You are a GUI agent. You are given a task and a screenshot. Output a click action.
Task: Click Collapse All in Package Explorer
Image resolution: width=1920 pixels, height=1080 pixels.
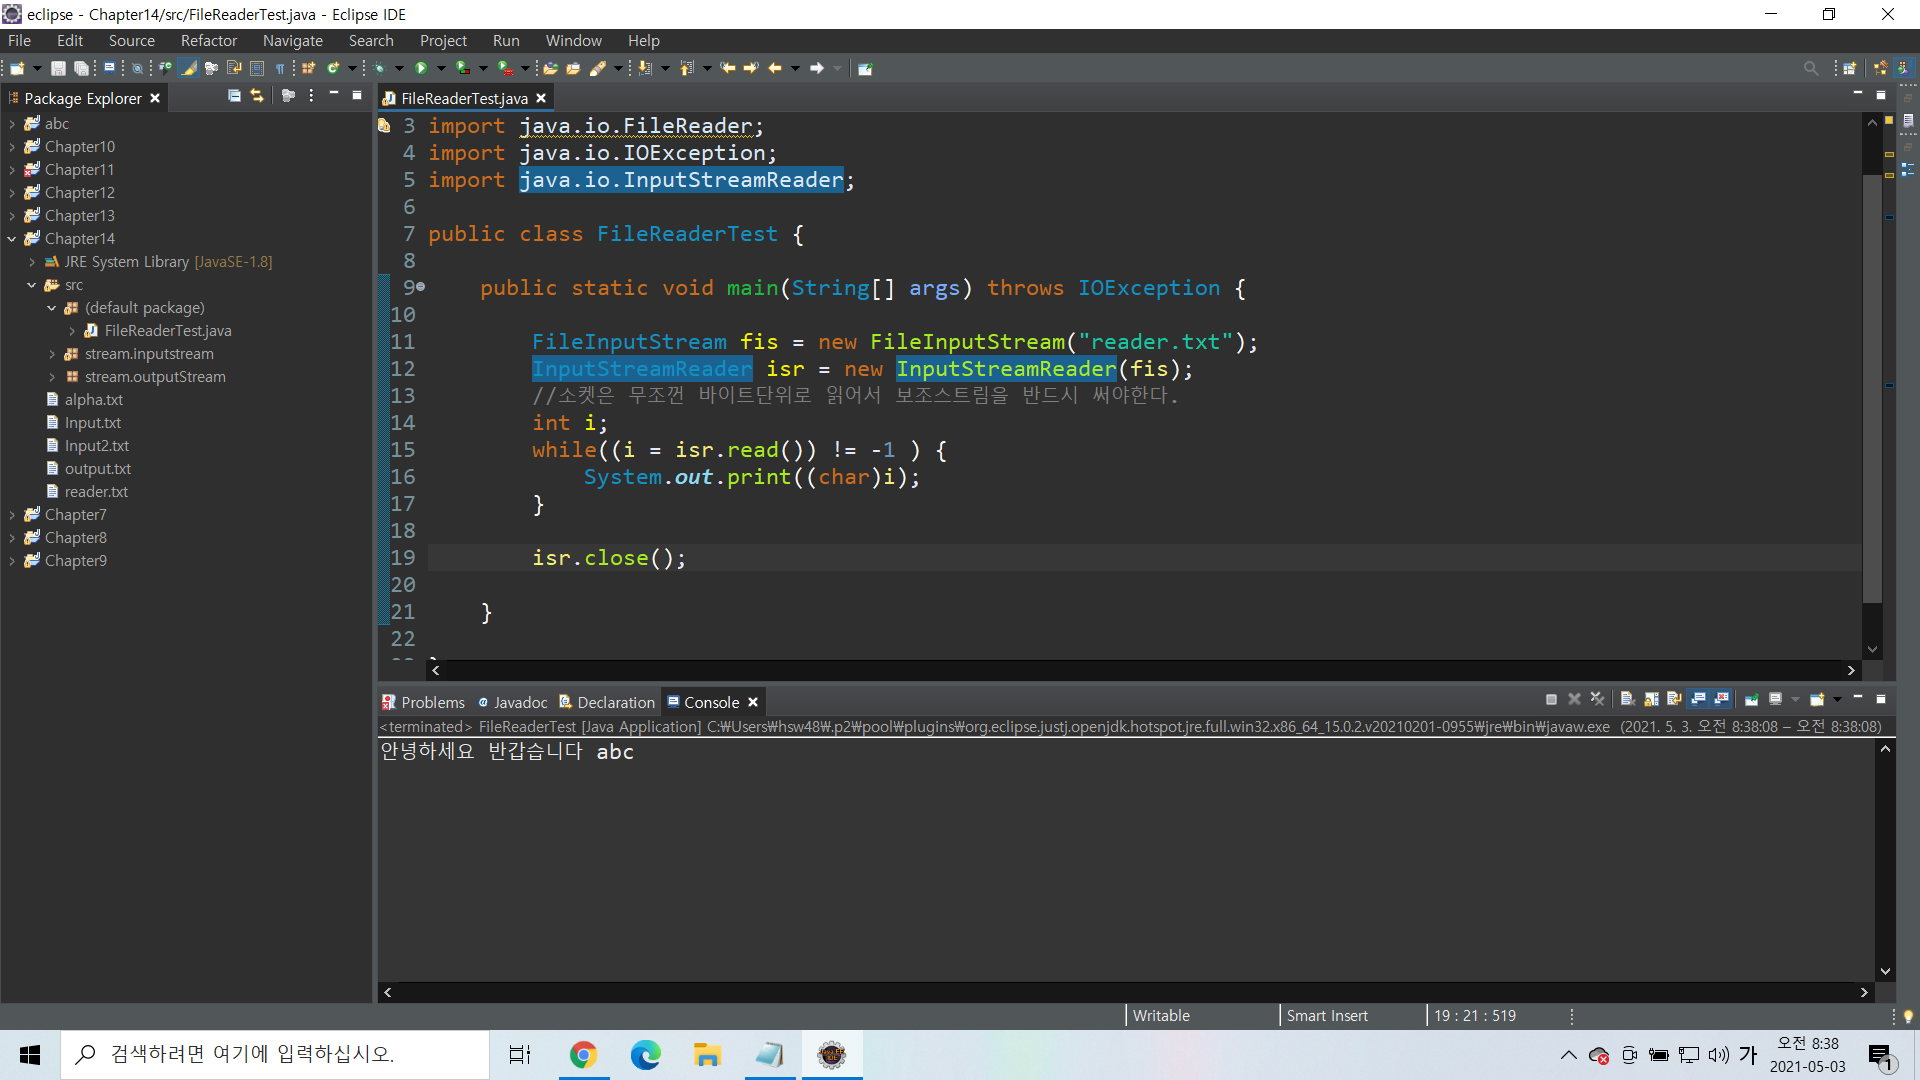(x=234, y=96)
